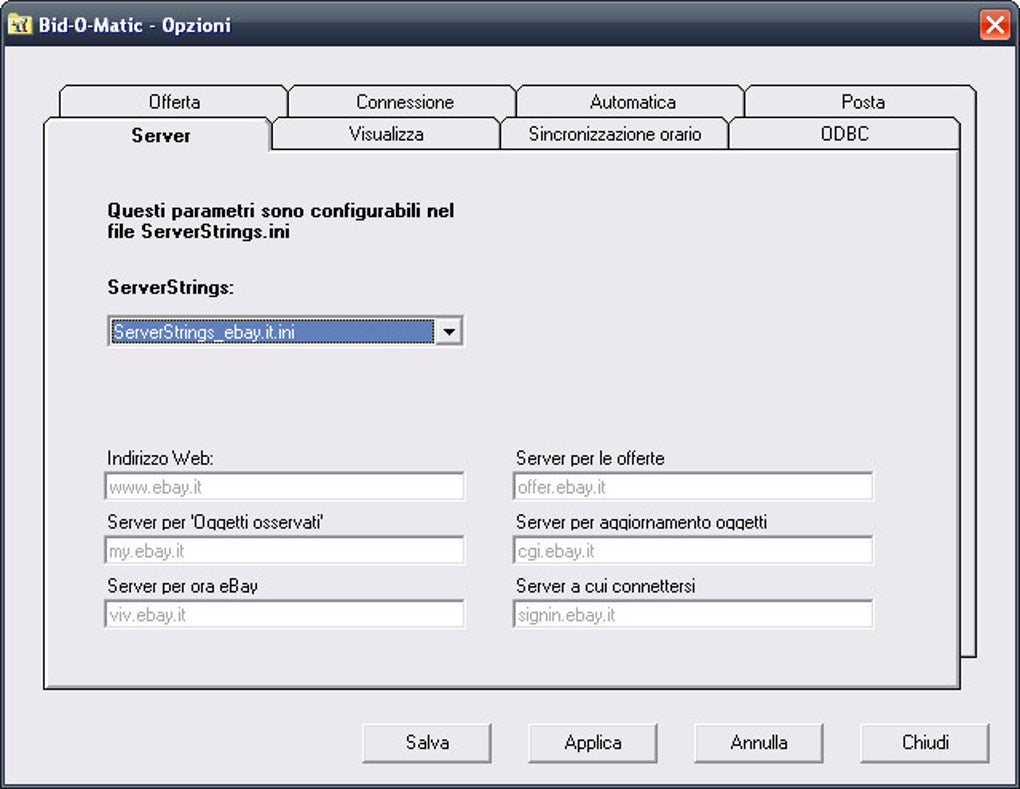
Task: Switch to the Offerta tab
Action: tap(174, 101)
